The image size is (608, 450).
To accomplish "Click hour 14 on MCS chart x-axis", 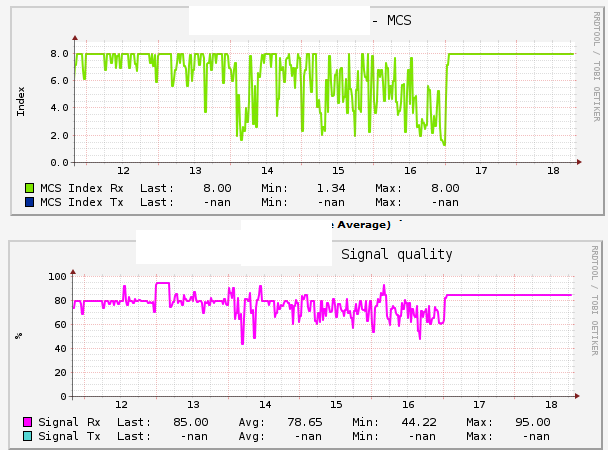I will coord(267,171).
